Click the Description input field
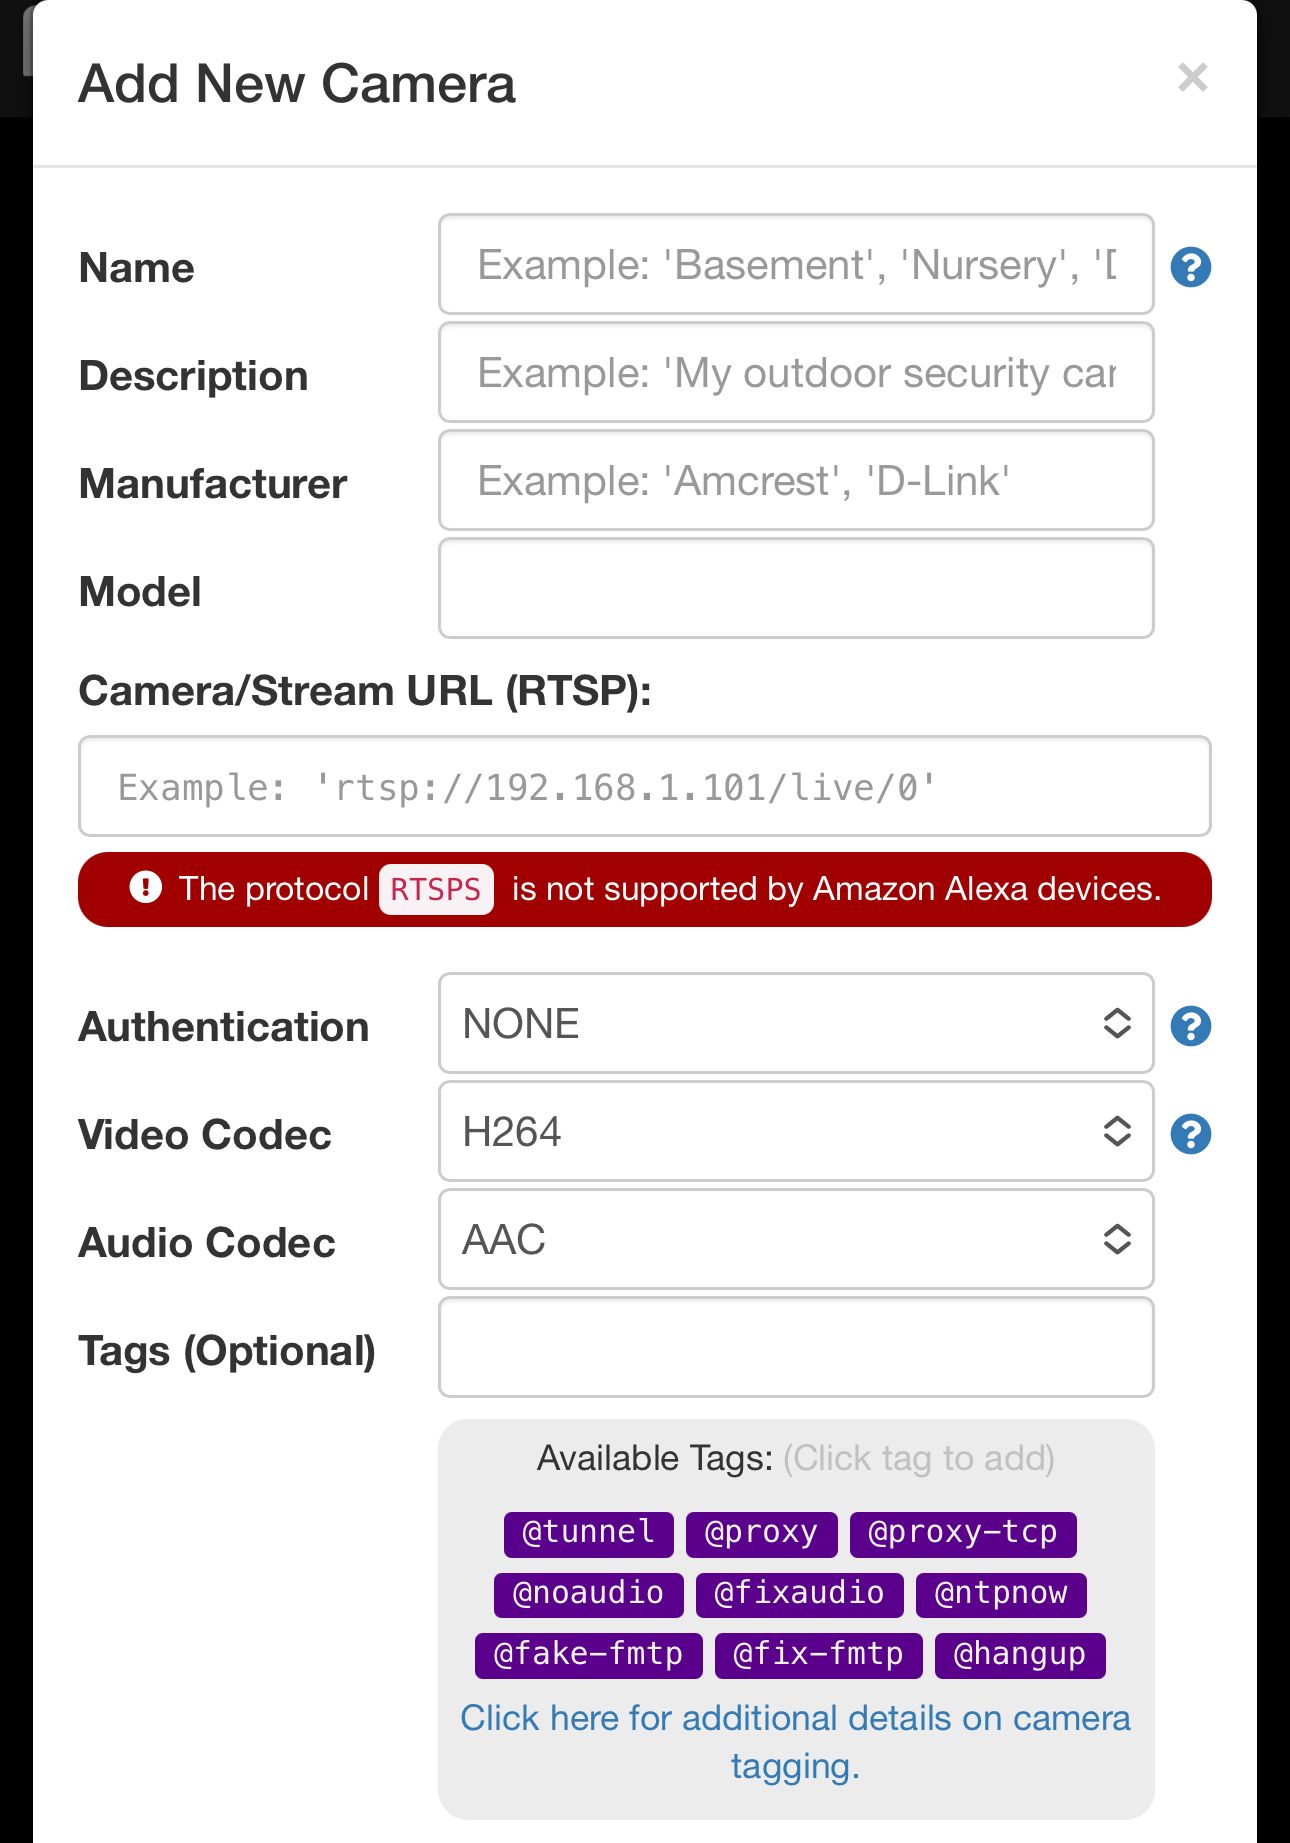Screen dimensions: 1290x1843 (x=796, y=373)
